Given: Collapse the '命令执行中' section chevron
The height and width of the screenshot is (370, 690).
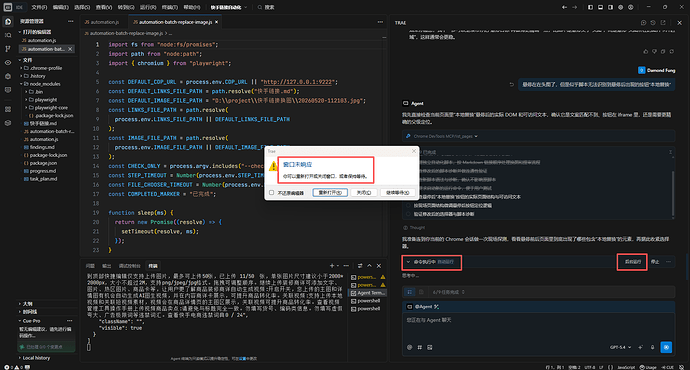Looking at the screenshot, I should click(408, 262).
